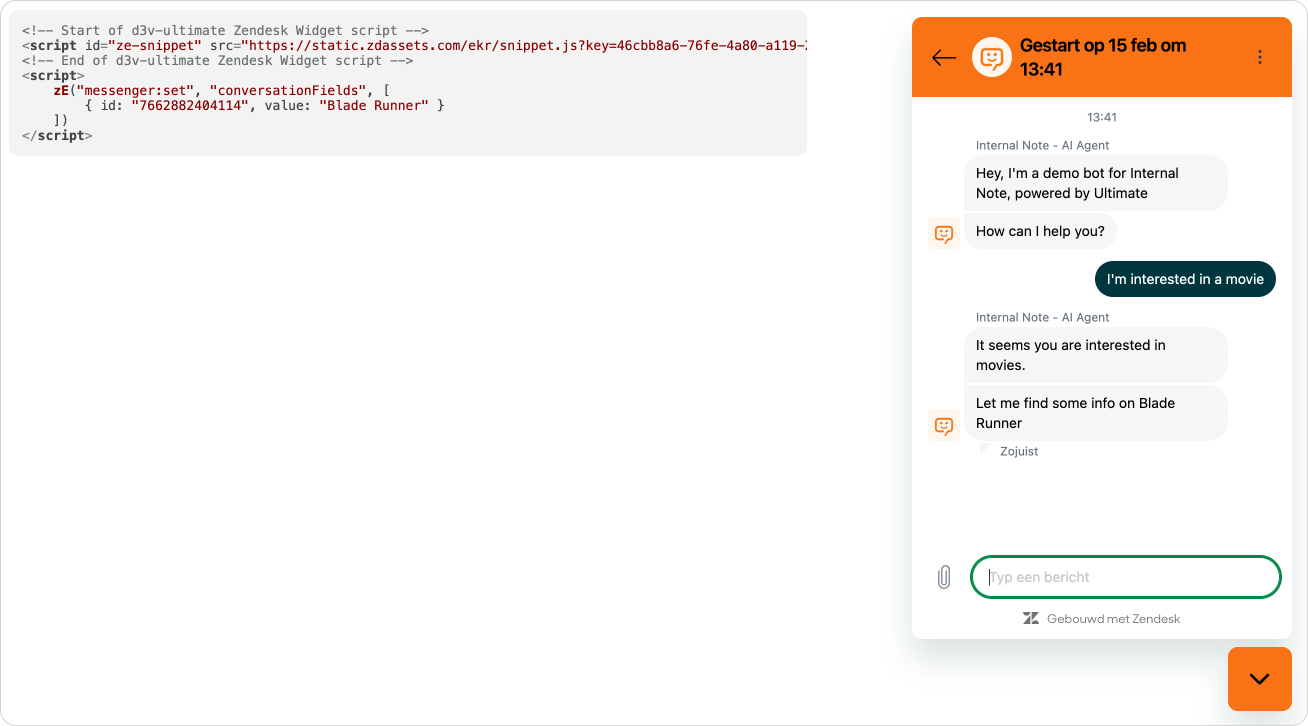Click the bot avatar icon in the orange header
Viewport: 1308px width, 726px height.
click(x=991, y=57)
